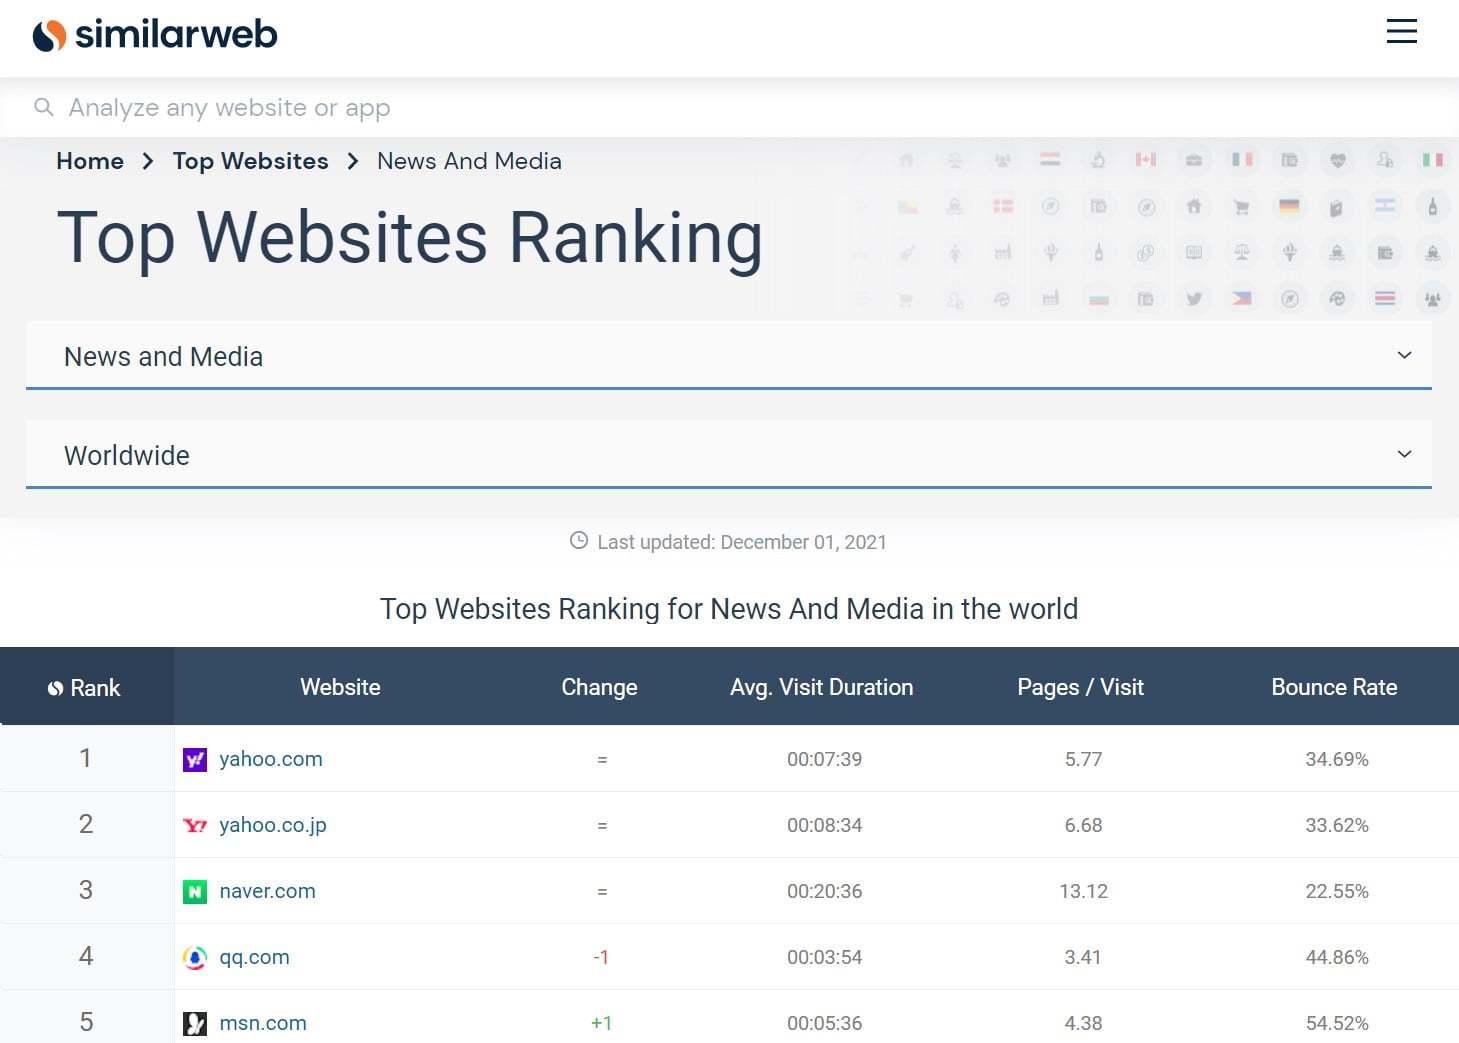Go to Home breadcrumb
The width and height of the screenshot is (1459, 1043).
coord(90,161)
